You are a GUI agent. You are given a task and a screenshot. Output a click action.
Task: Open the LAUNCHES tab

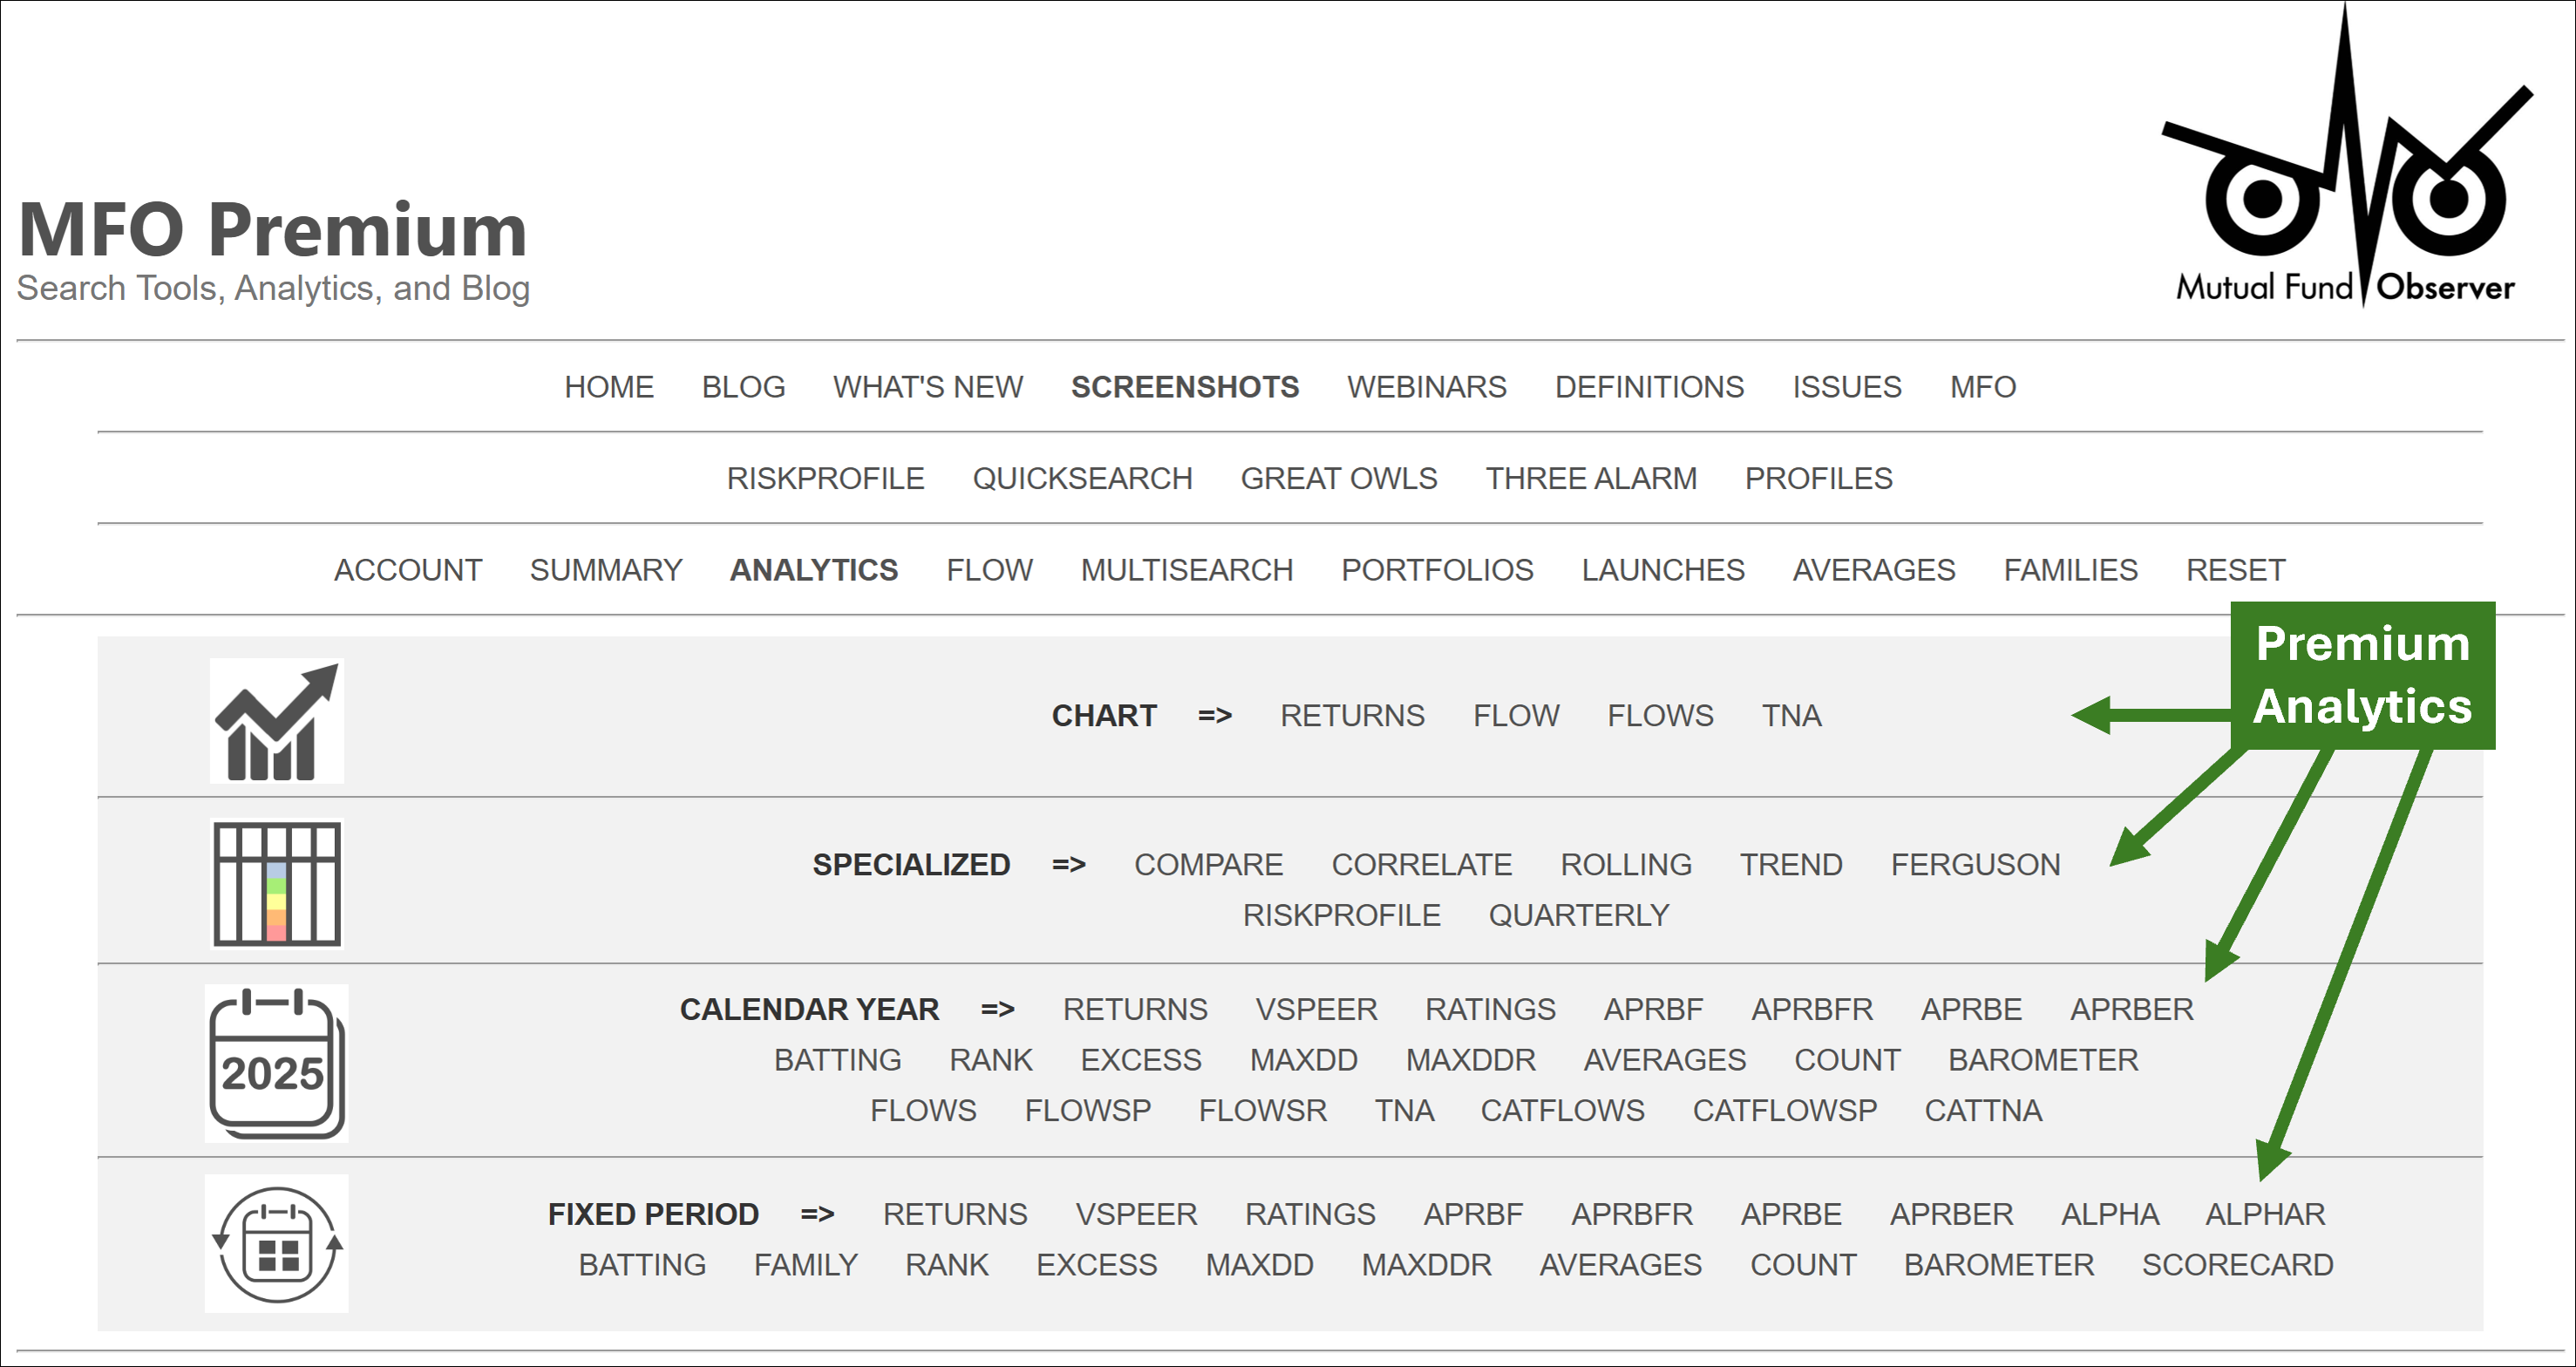1663,570
